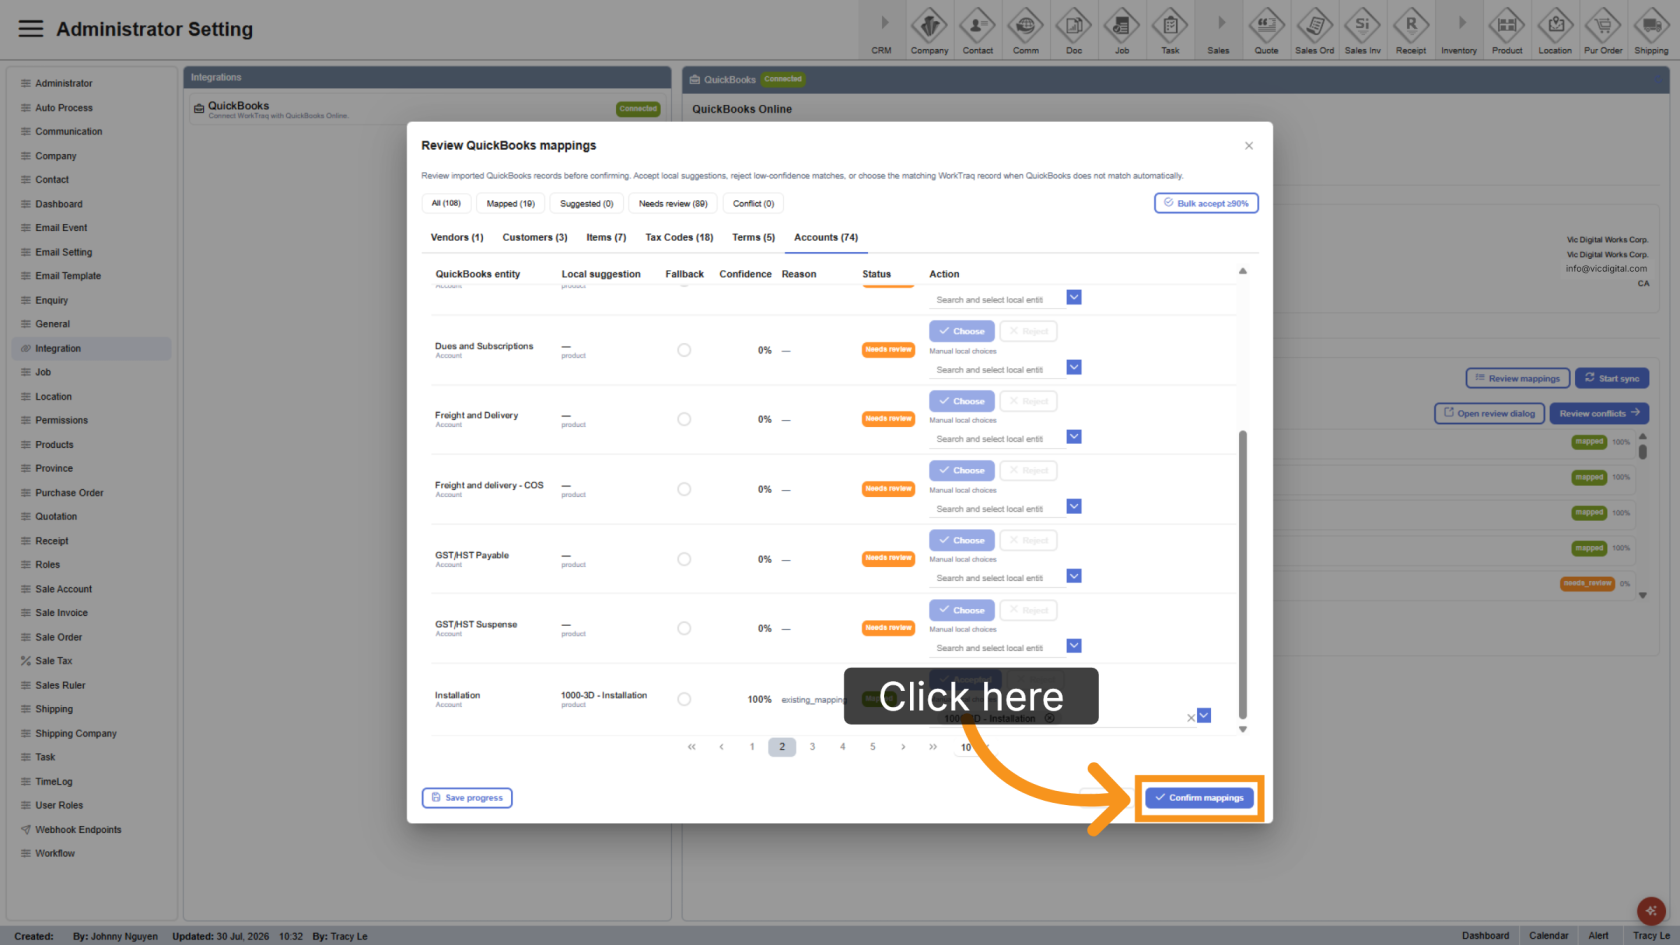Open entity dropdown for Freight and Delivery

(1074, 437)
